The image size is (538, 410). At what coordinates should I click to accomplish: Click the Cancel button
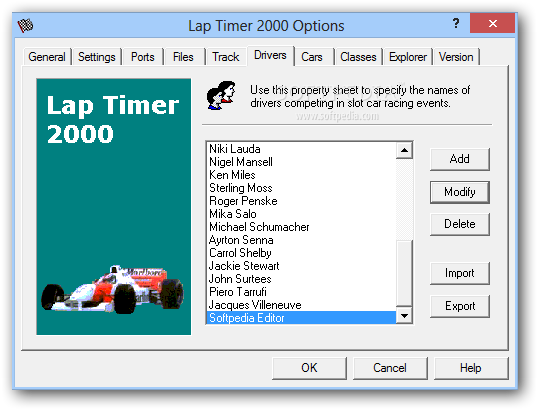[x=390, y=368]
